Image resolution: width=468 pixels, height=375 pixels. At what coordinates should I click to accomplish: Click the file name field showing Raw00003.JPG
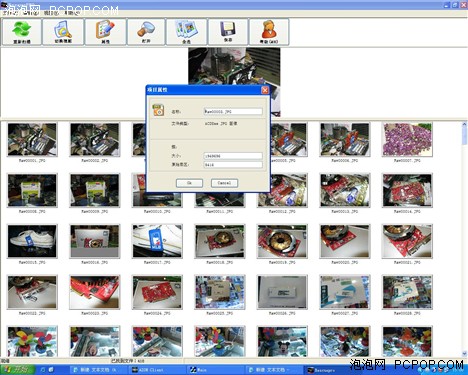[233, 112]
